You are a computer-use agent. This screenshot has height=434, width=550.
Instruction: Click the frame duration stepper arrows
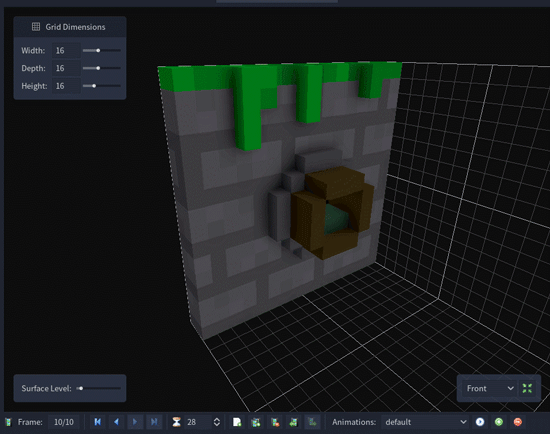point(217,422)
